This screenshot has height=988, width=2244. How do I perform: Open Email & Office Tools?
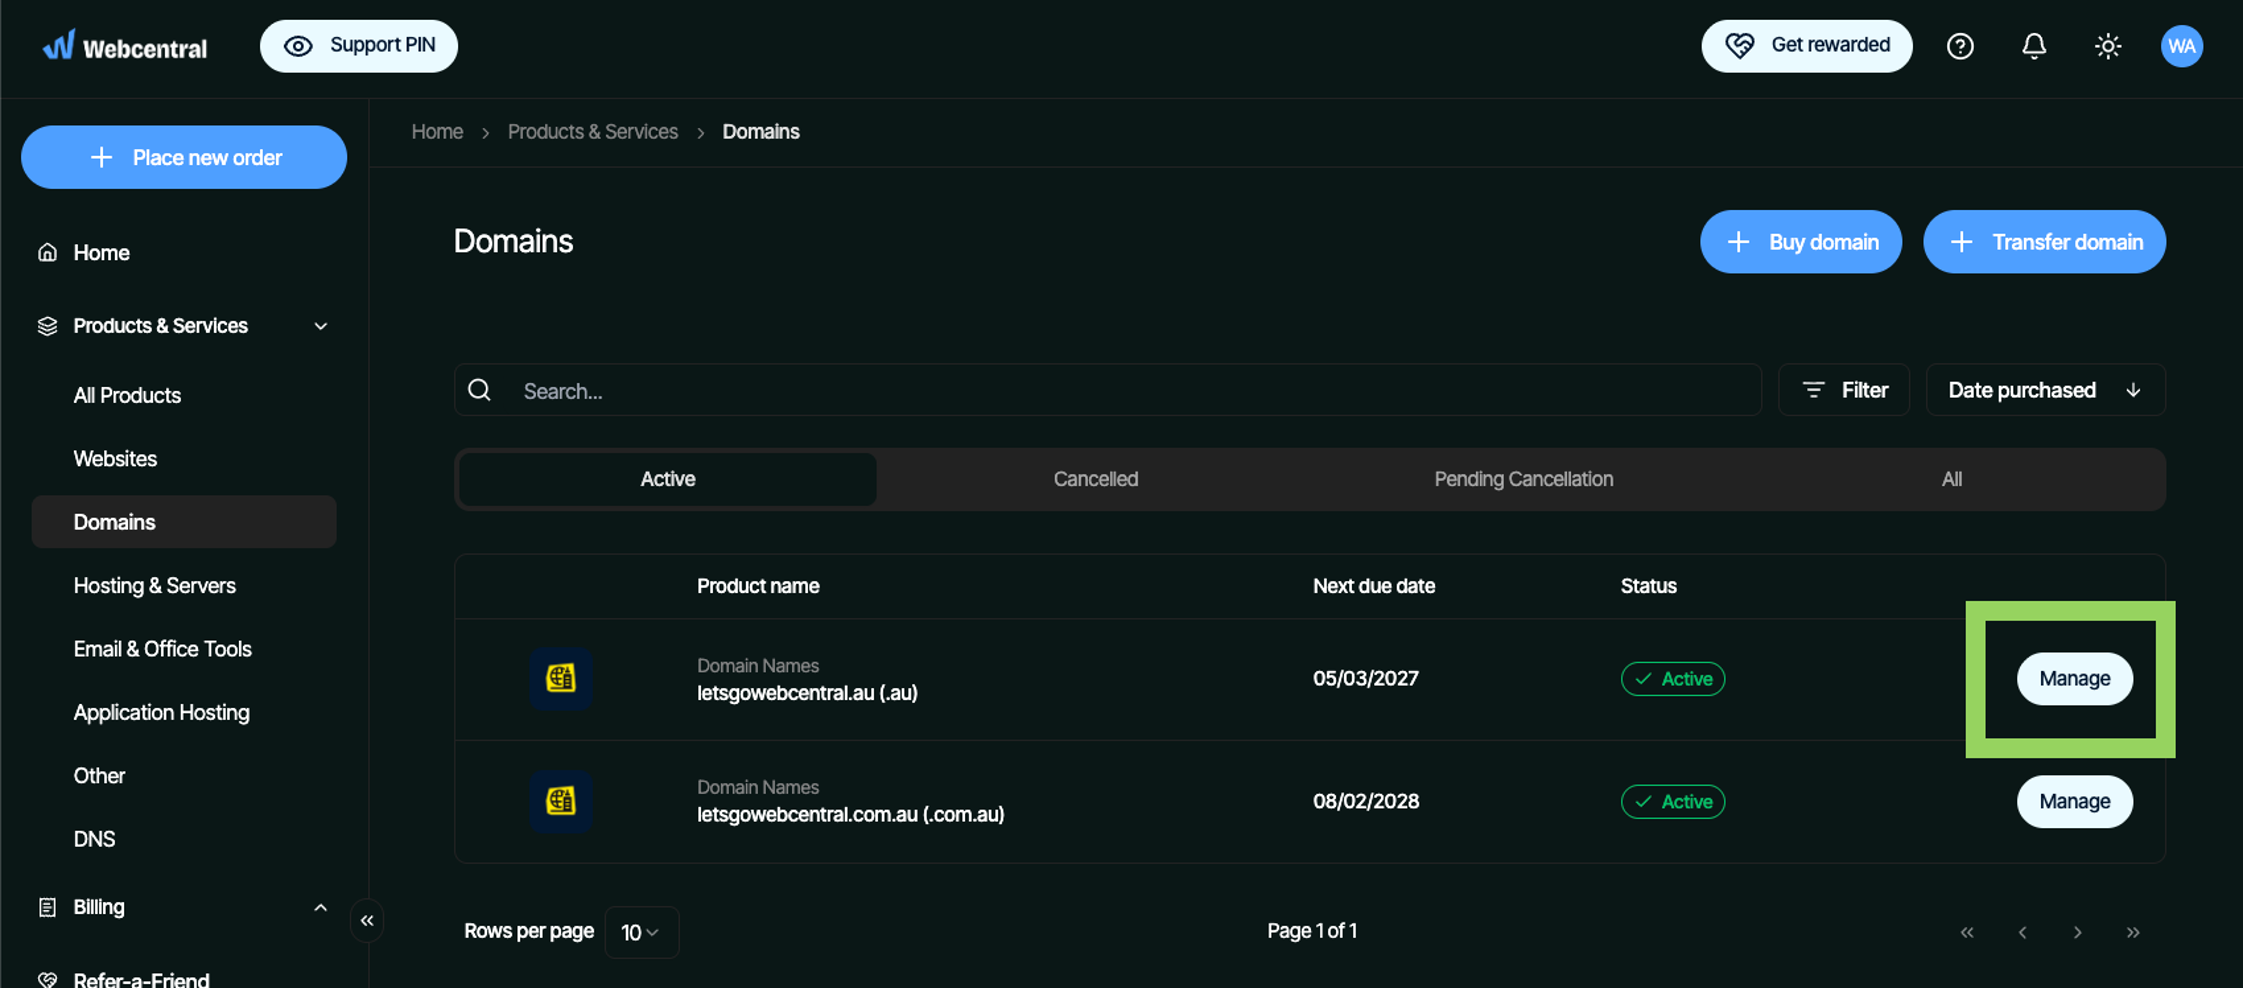click(163, 649)
